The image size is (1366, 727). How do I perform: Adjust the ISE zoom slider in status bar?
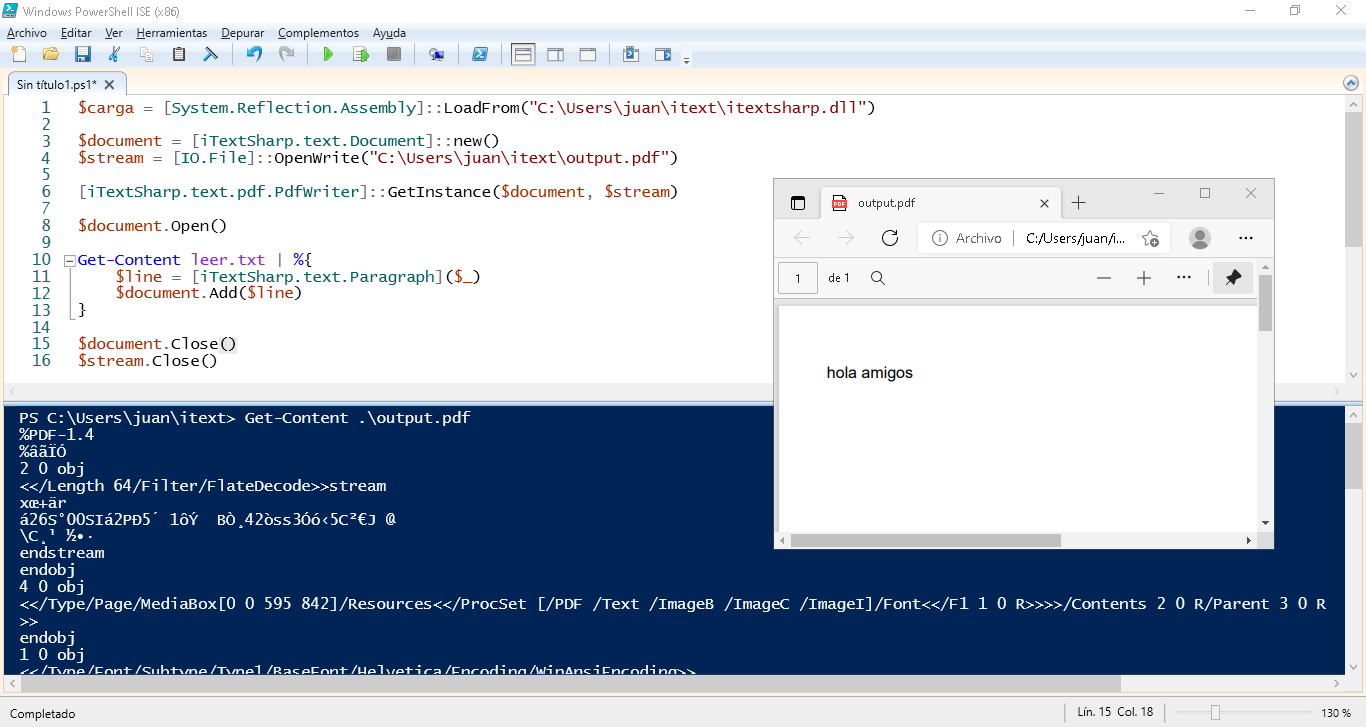tap(1215, 713)
